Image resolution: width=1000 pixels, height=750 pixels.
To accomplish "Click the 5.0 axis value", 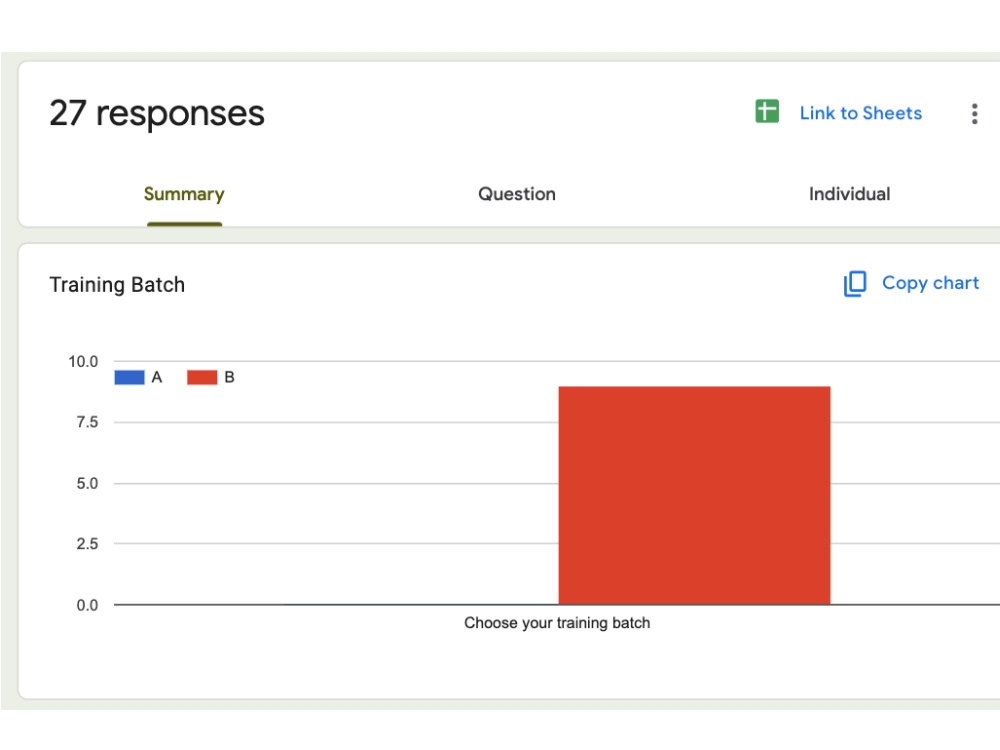I will (x=87, y=483).
